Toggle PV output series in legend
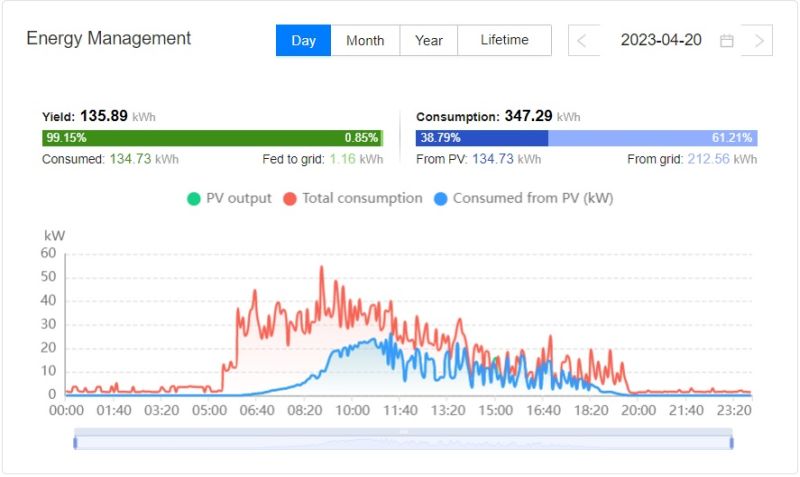800x477 pixels. pyautogui.click(x=229, y=198)
